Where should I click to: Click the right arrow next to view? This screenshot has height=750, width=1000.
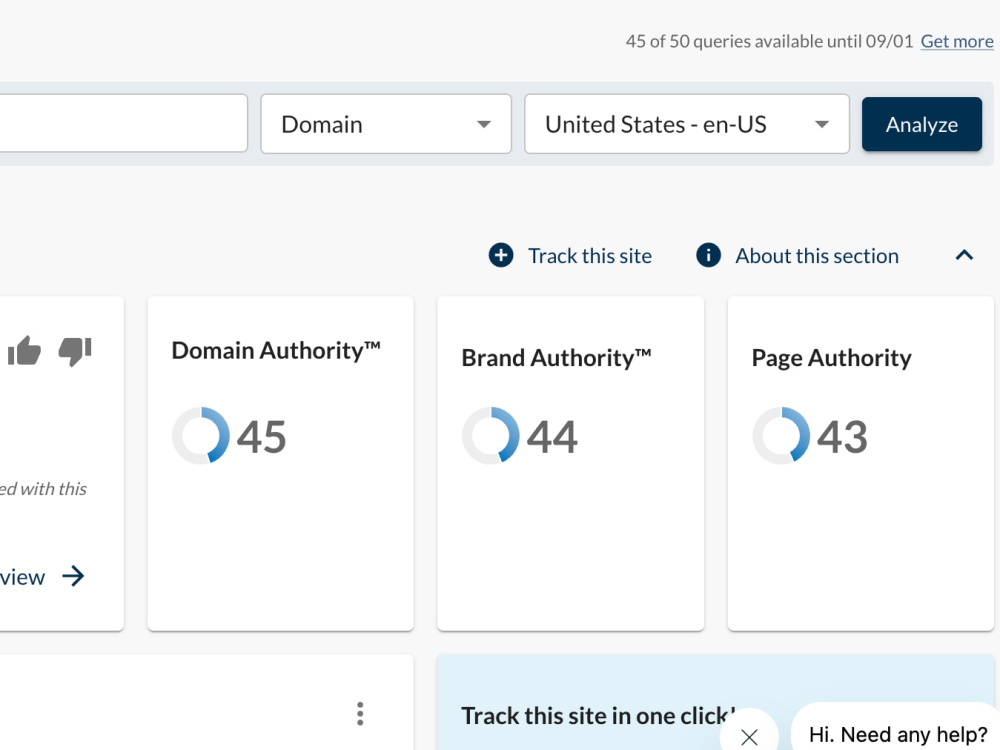pyautogui.click(x=73, y=576)
